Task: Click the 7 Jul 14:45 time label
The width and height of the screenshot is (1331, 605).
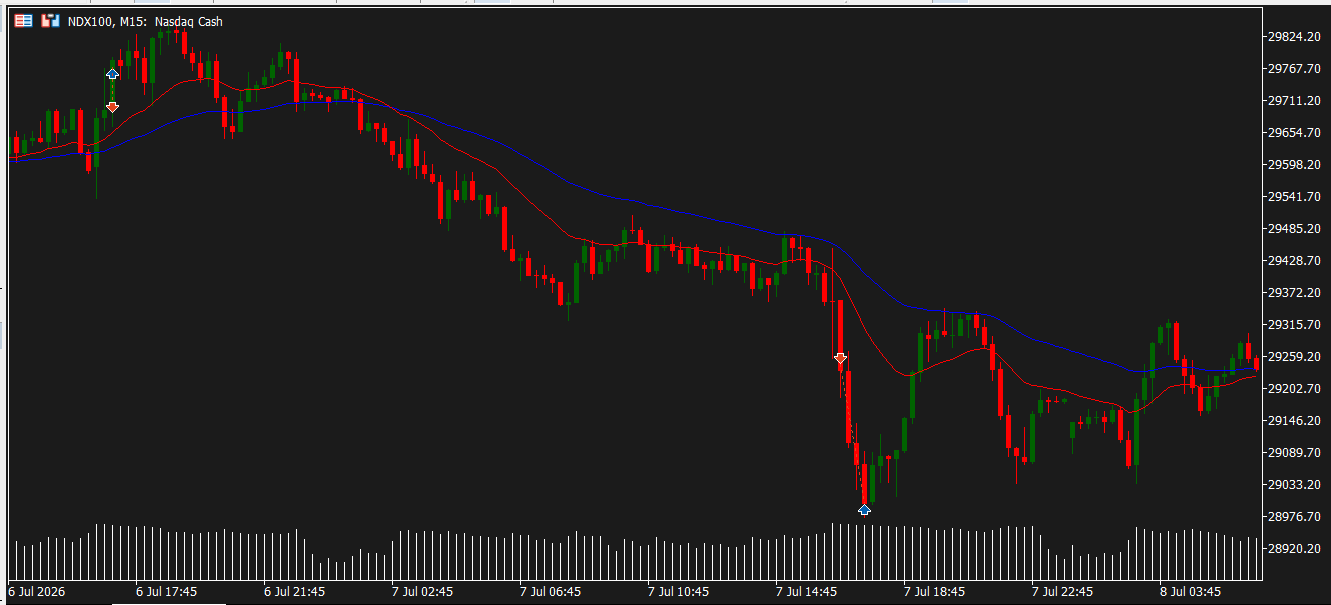Action: 806,592
